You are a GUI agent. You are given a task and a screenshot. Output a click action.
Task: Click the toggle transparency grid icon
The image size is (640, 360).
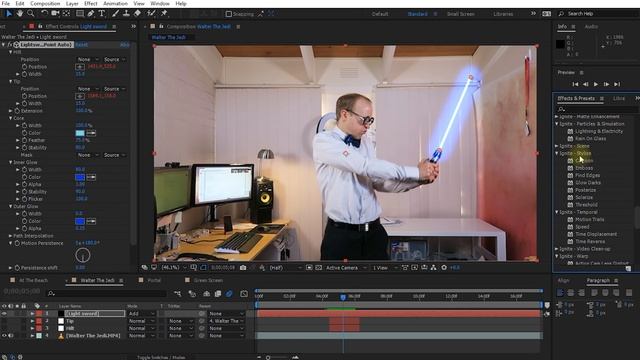click(319, 268)
